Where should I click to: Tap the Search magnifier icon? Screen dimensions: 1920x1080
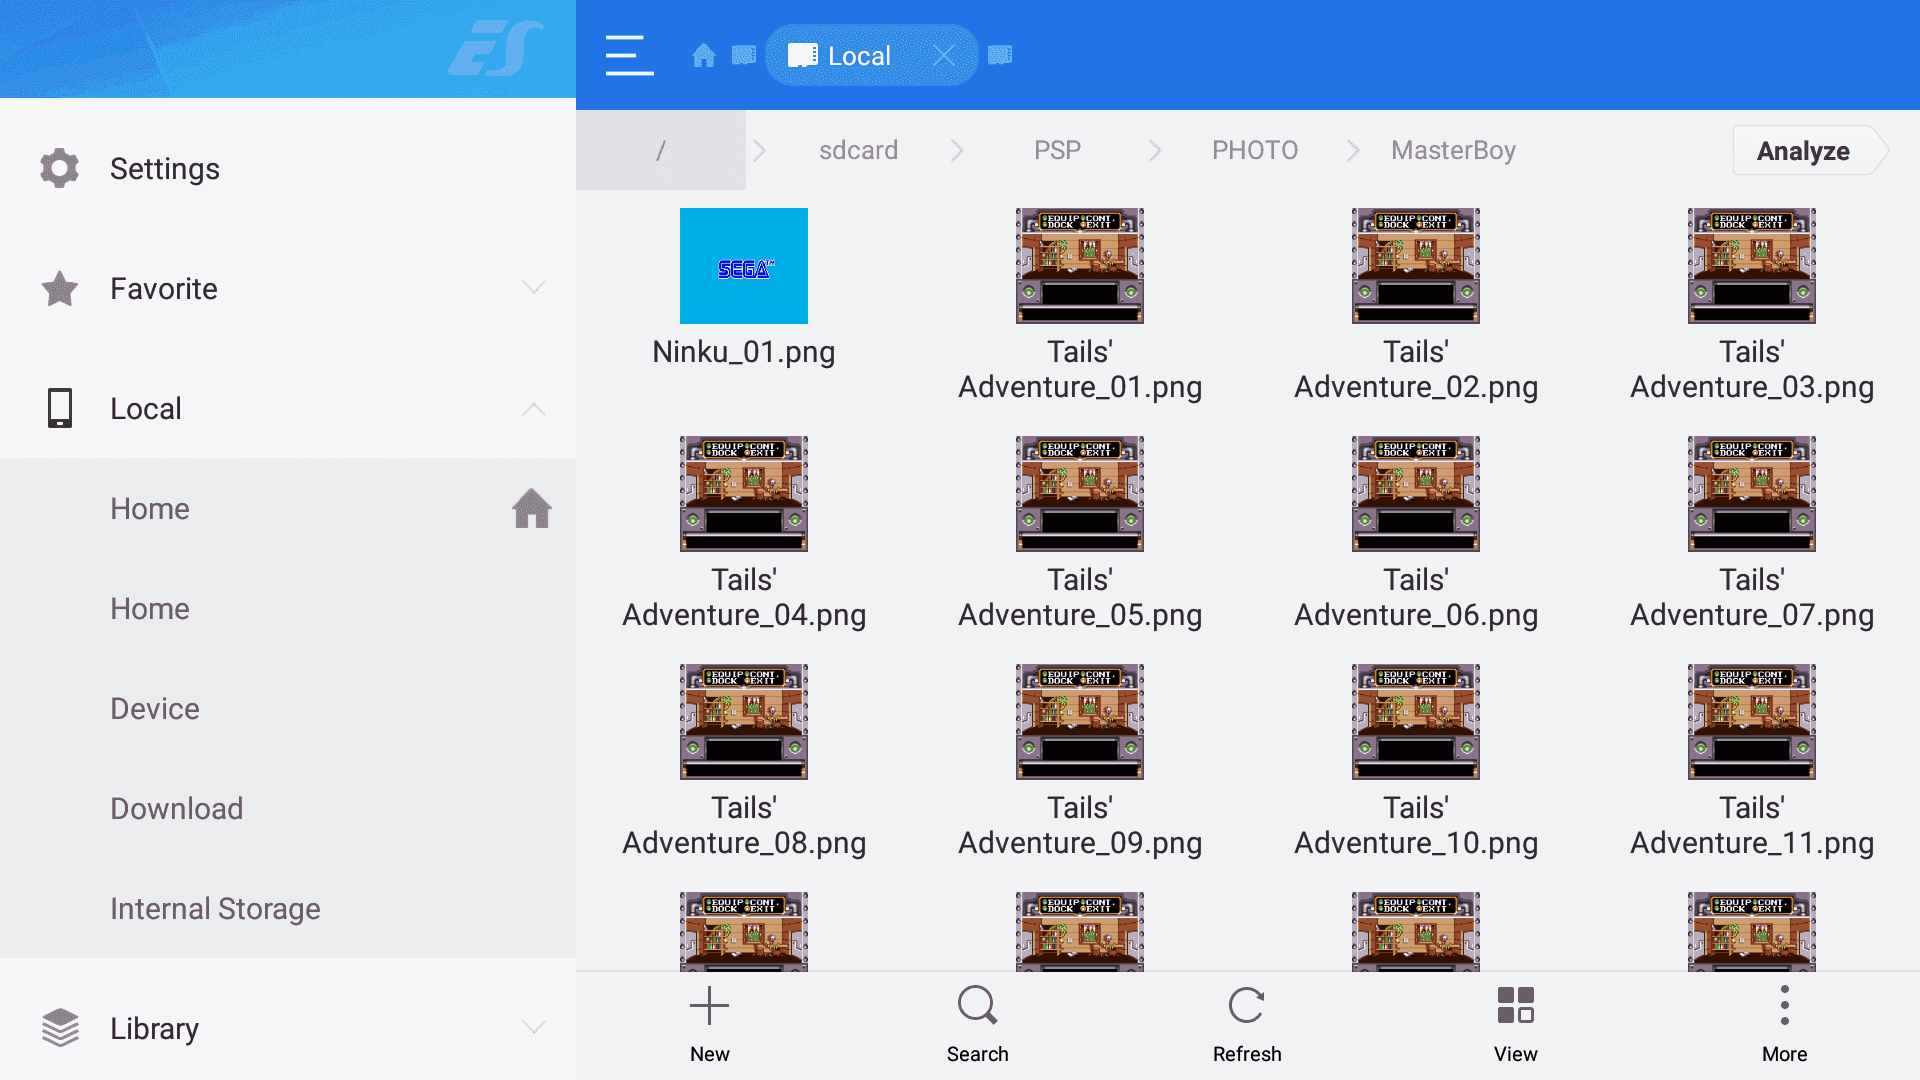pyautogui.click(x=977, y=1006)
